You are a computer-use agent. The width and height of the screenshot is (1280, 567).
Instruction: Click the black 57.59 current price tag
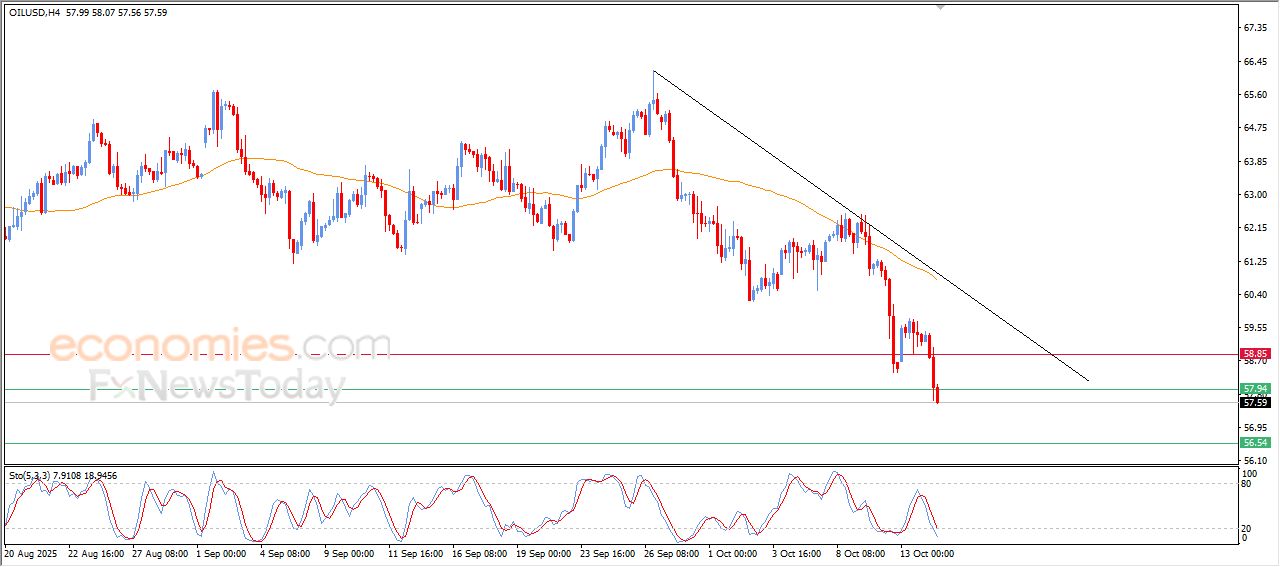1255,403
